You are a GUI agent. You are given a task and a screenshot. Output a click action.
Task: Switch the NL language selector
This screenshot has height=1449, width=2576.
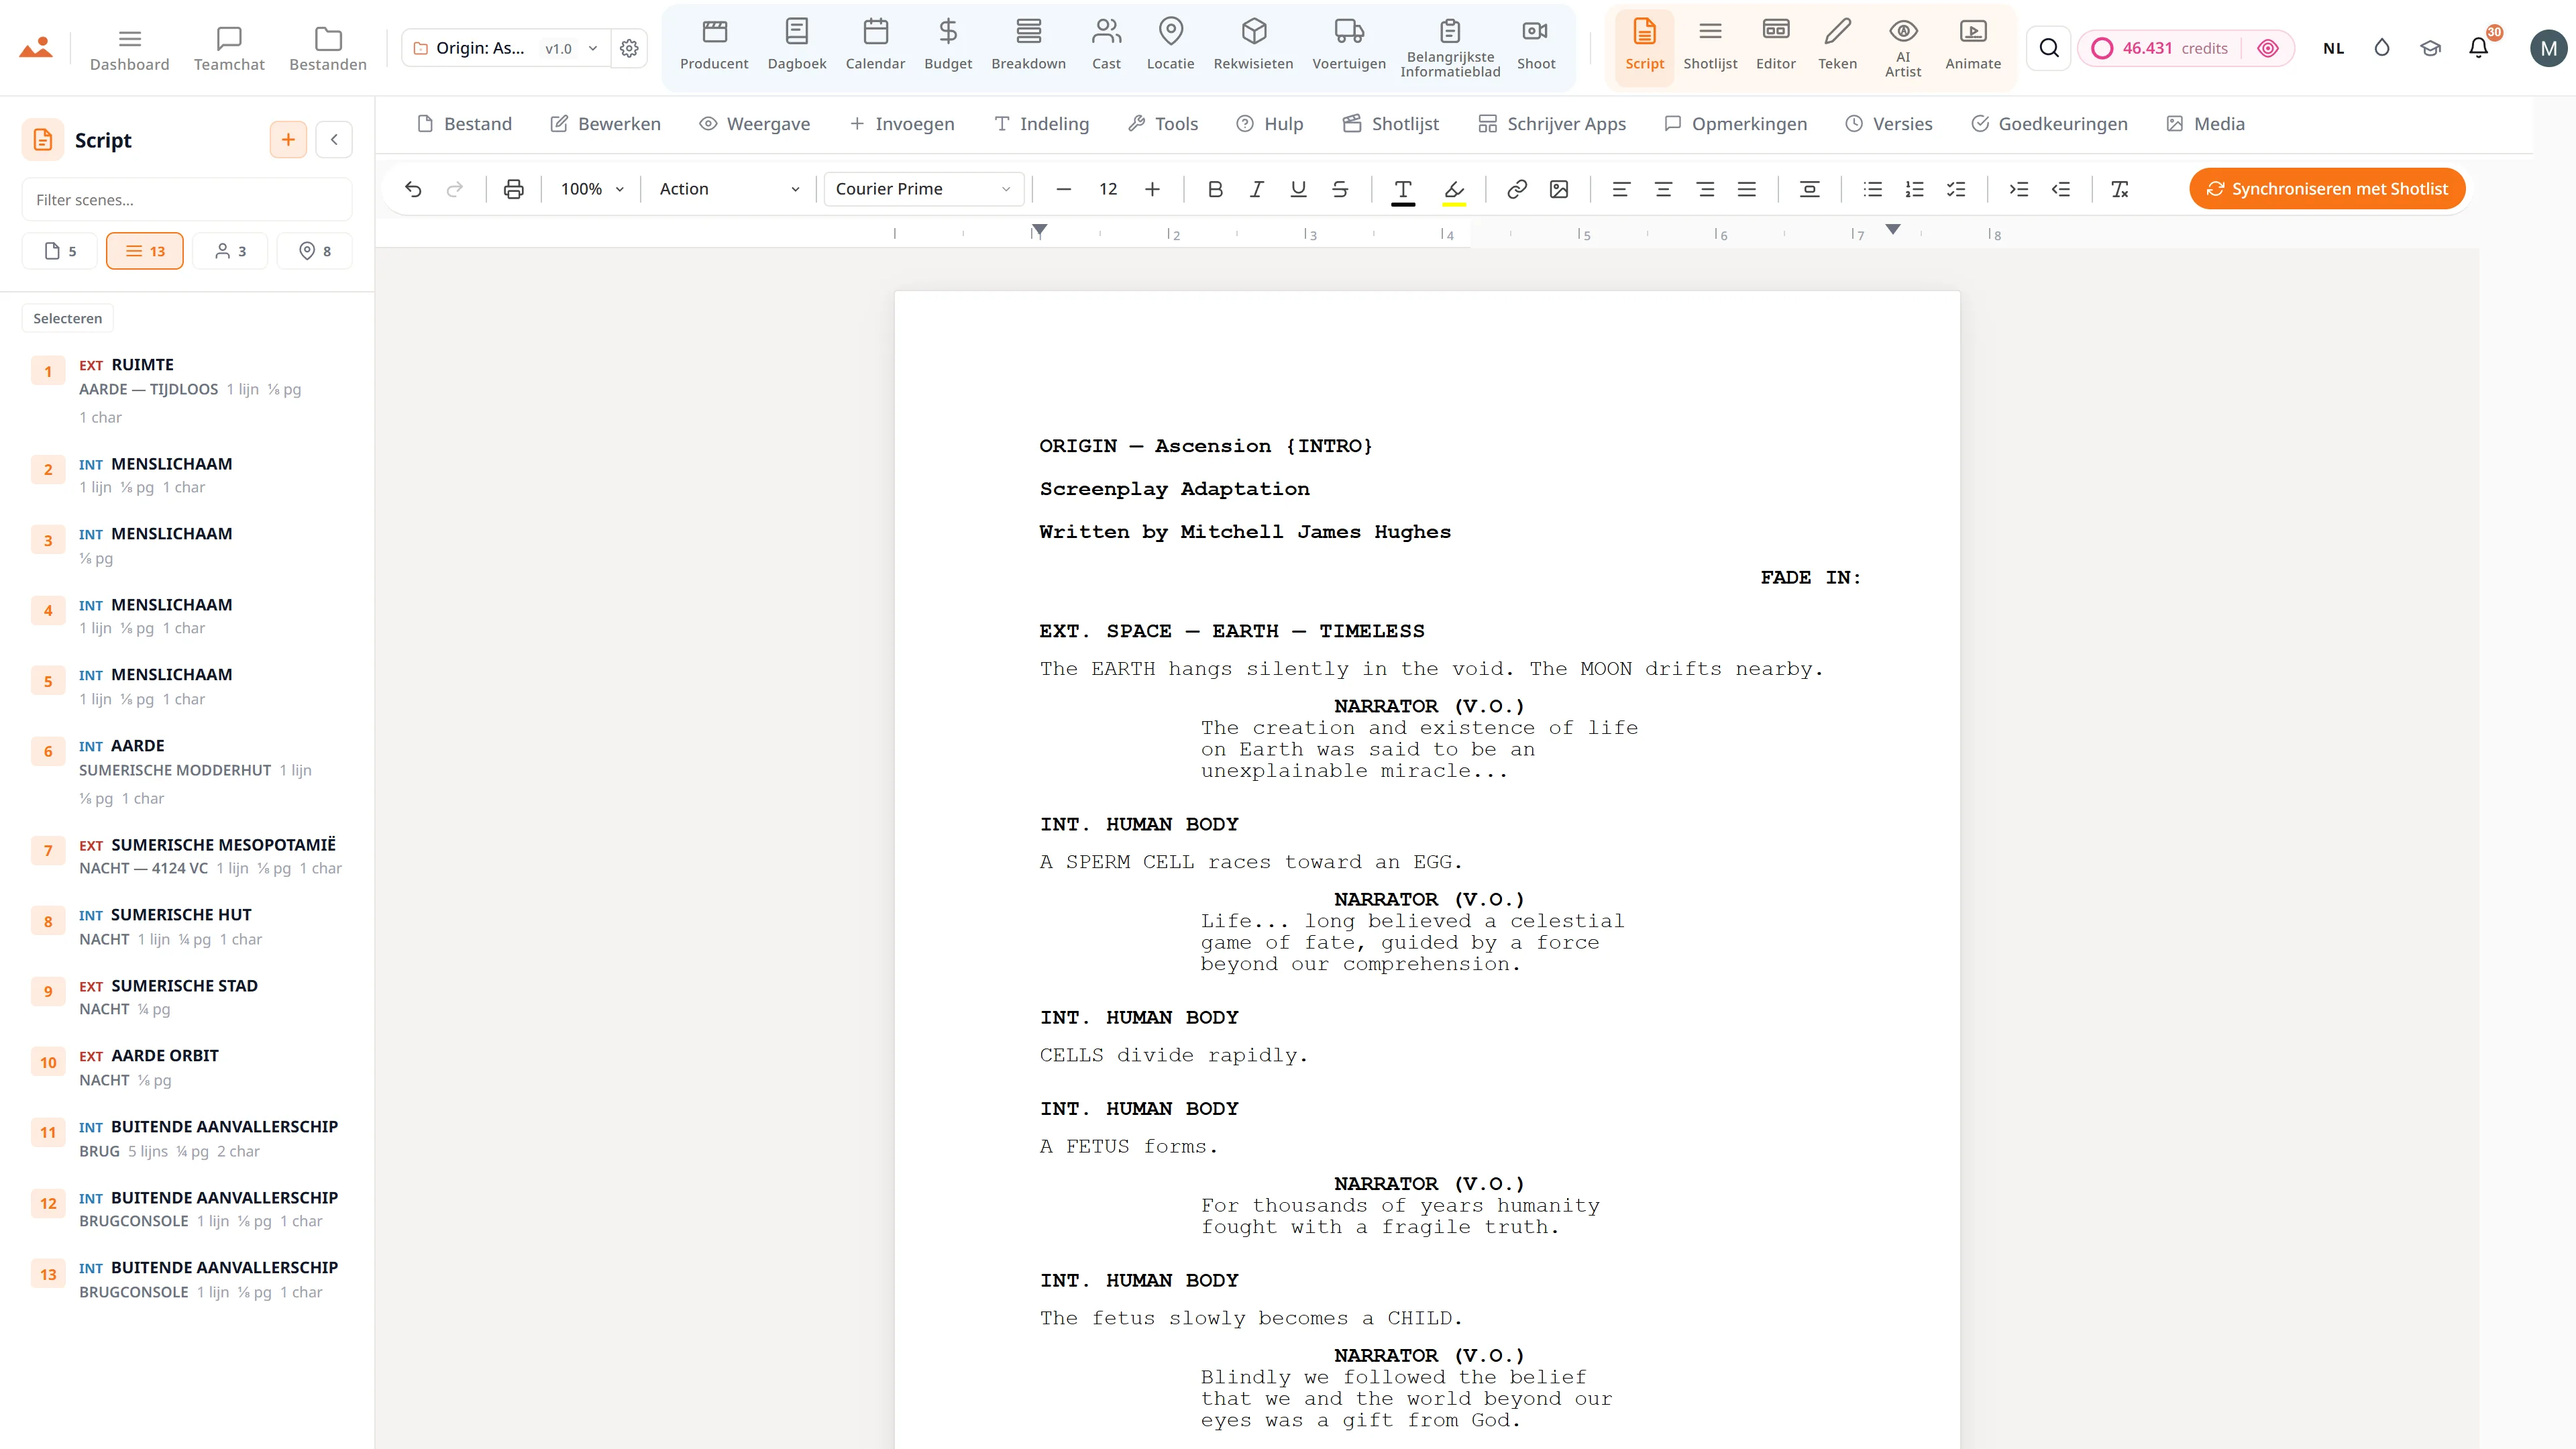(x=2333, y=48)
